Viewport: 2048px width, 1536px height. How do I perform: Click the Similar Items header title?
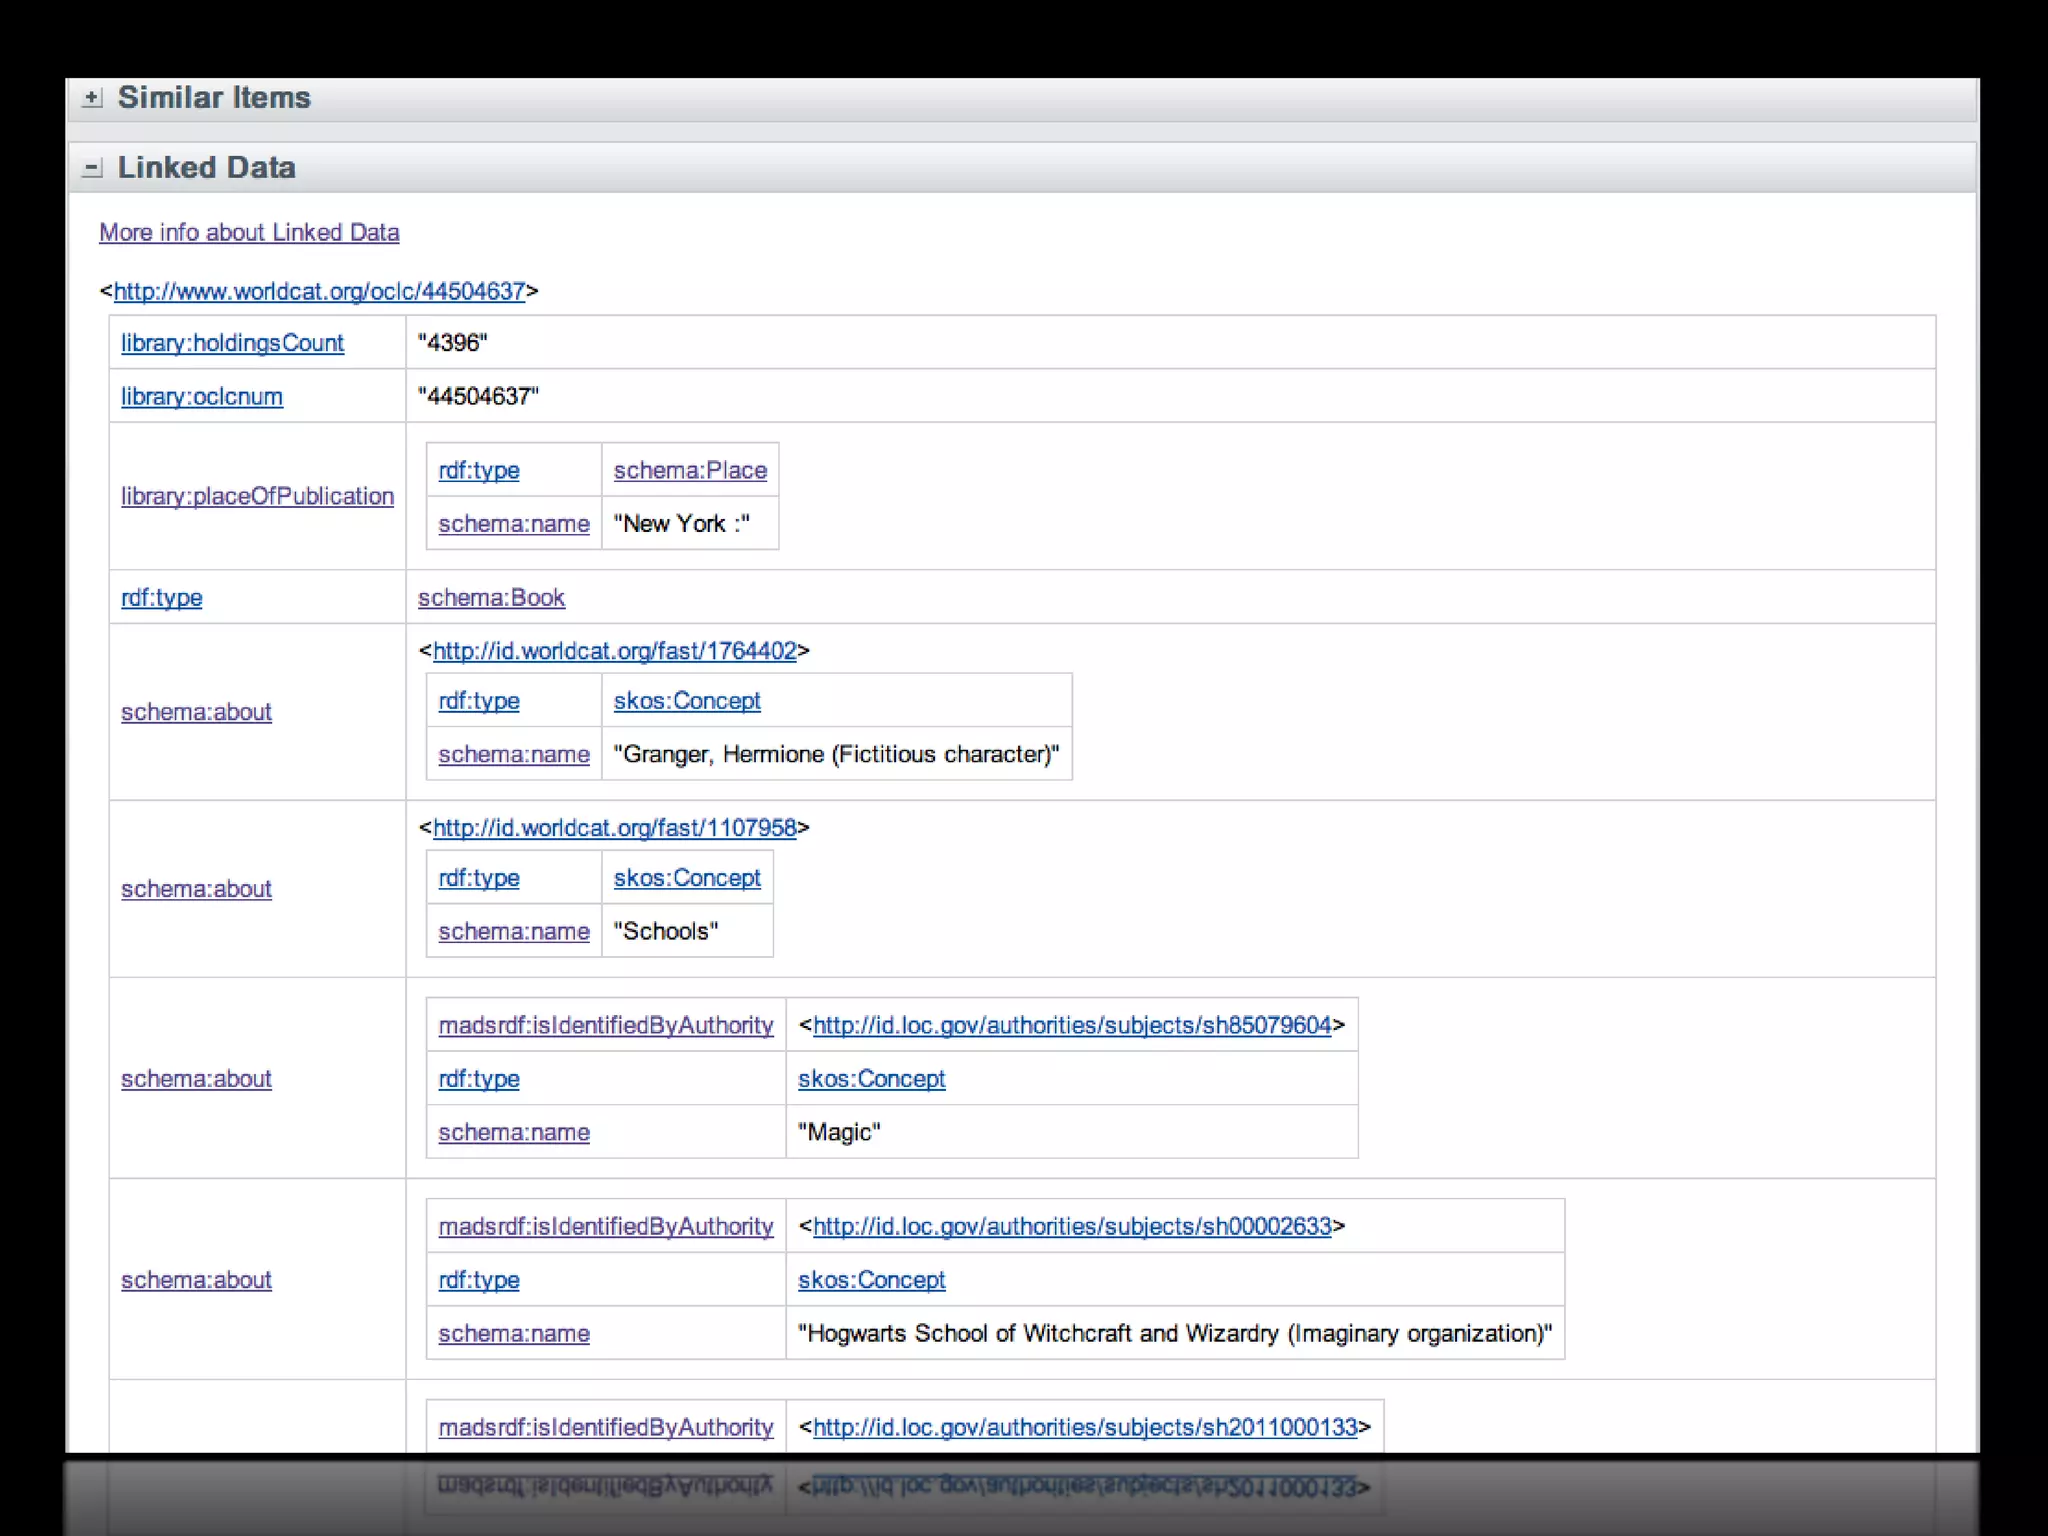[x=214, y=98]
